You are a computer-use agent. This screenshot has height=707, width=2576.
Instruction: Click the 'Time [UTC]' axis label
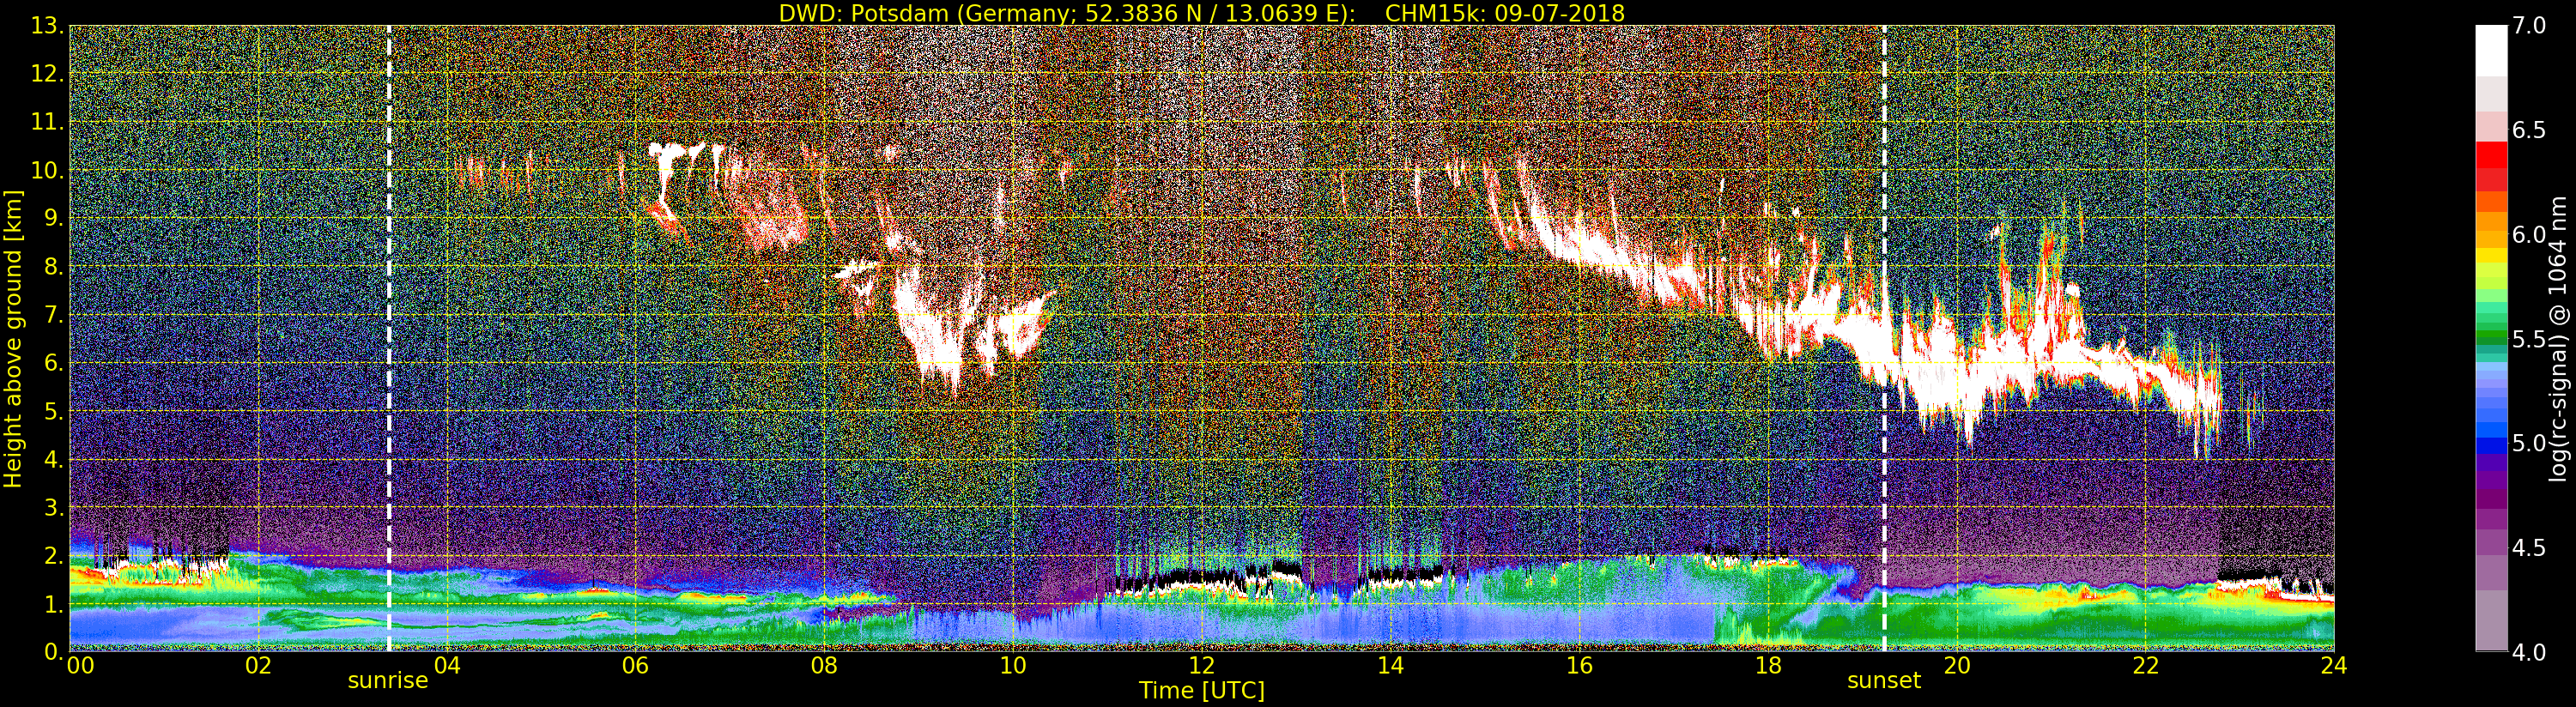pos(1202,690)
